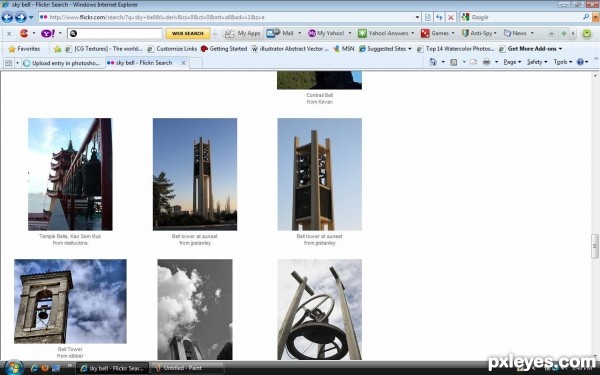Image resolution: width=600 pixels, height=375 pixels.
Task: Open the My Yahoo! toolbar button
Action: 326,33
